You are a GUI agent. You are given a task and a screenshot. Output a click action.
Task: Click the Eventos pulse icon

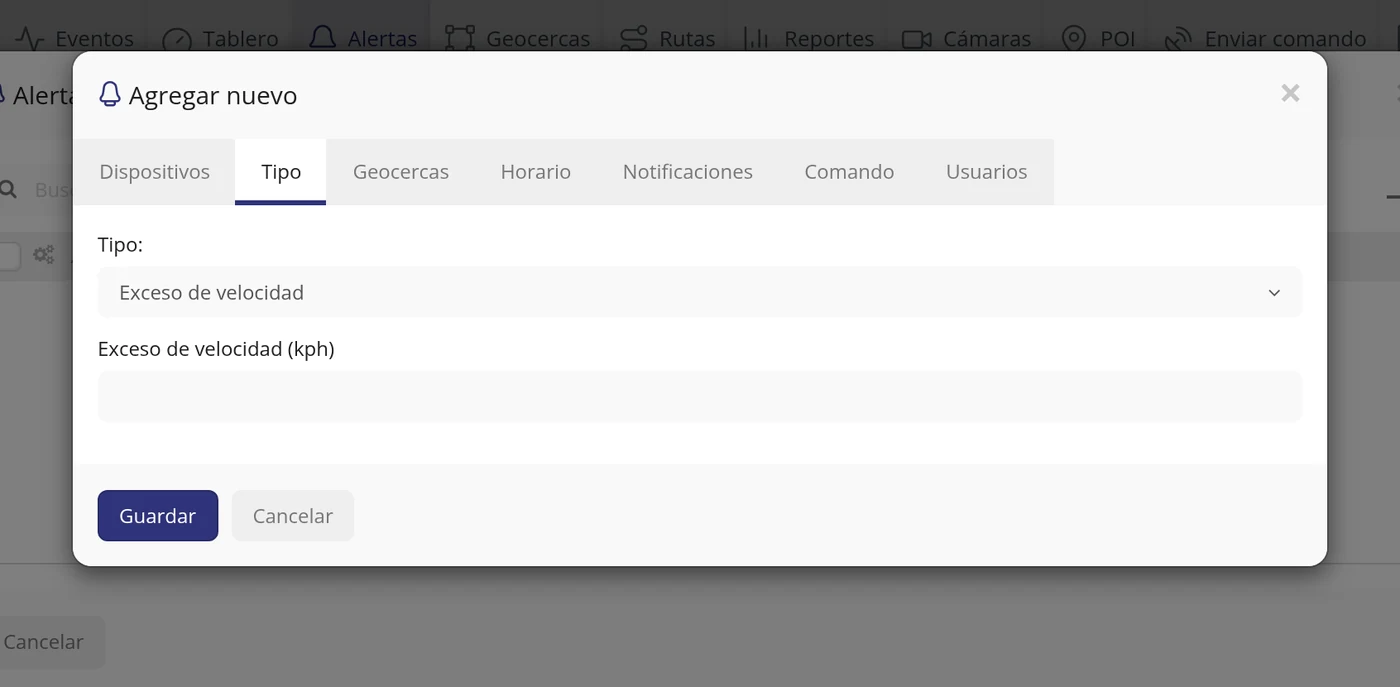30,39
